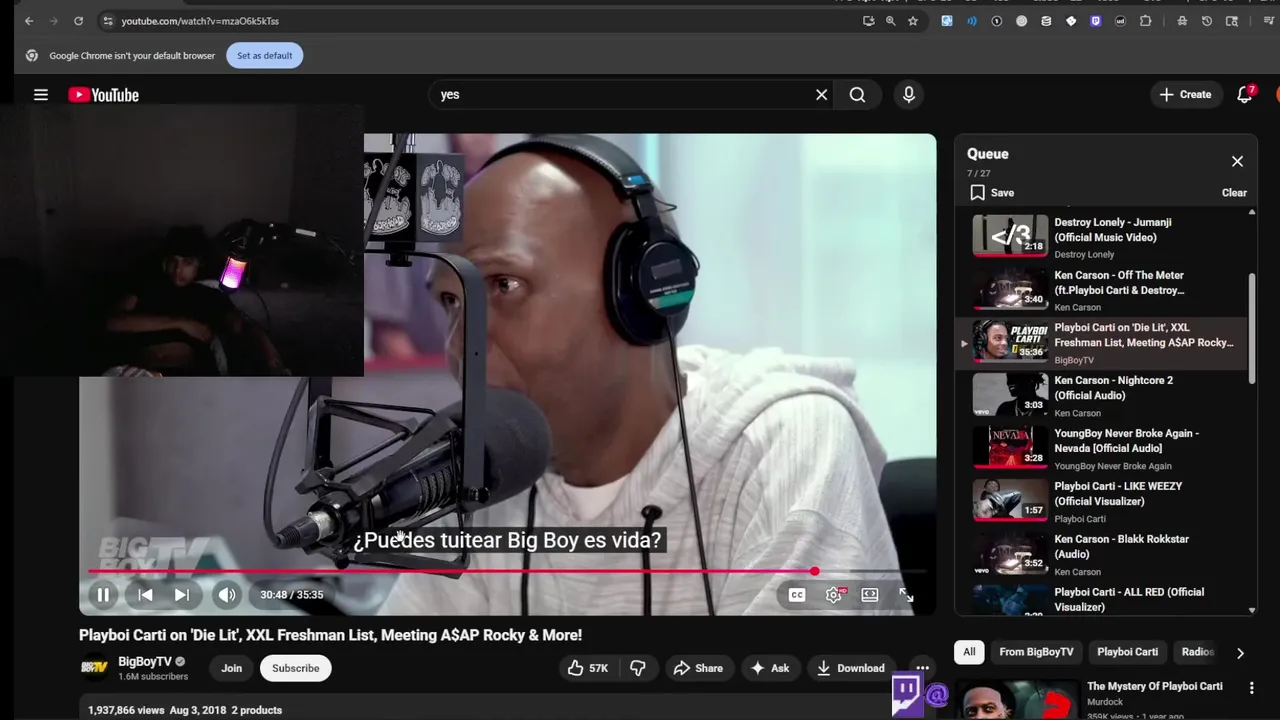Open BigBoyTV channel avatar
The image size is (1280, 720).
point(94,668)
